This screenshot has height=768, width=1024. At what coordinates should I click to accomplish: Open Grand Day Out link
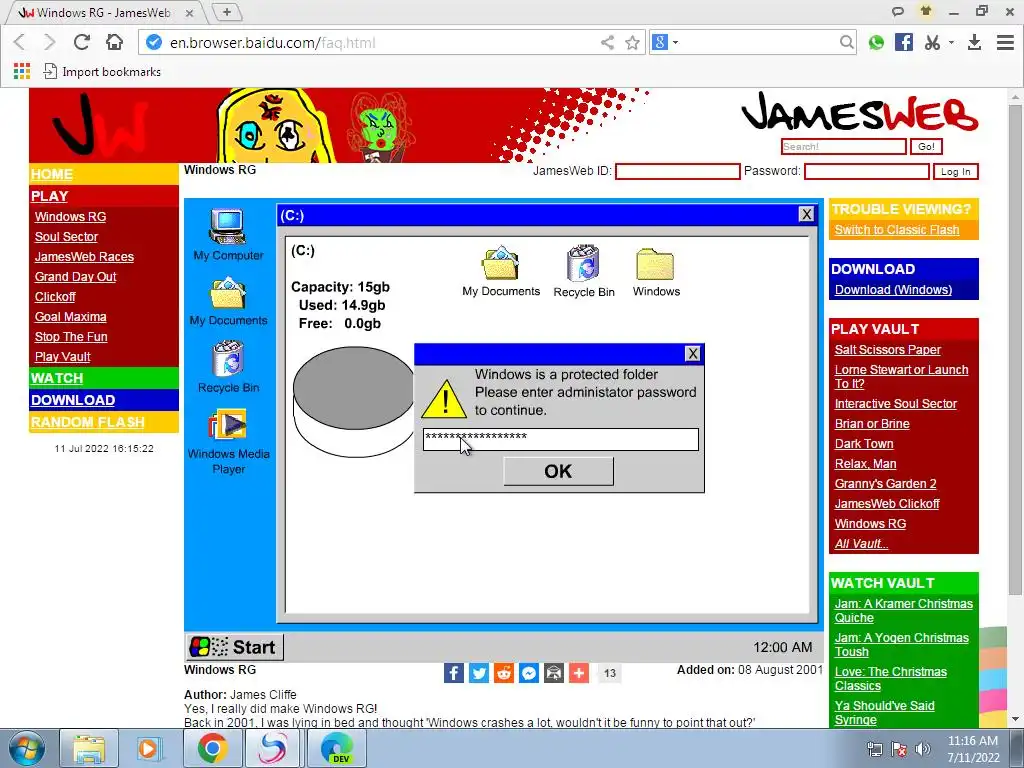[x=75, y=276]
